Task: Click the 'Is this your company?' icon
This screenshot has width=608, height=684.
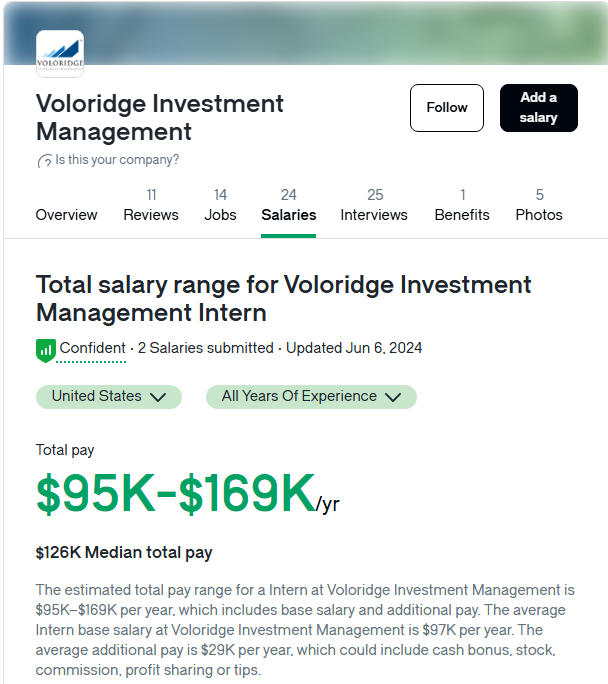Action: coord(44,161)
